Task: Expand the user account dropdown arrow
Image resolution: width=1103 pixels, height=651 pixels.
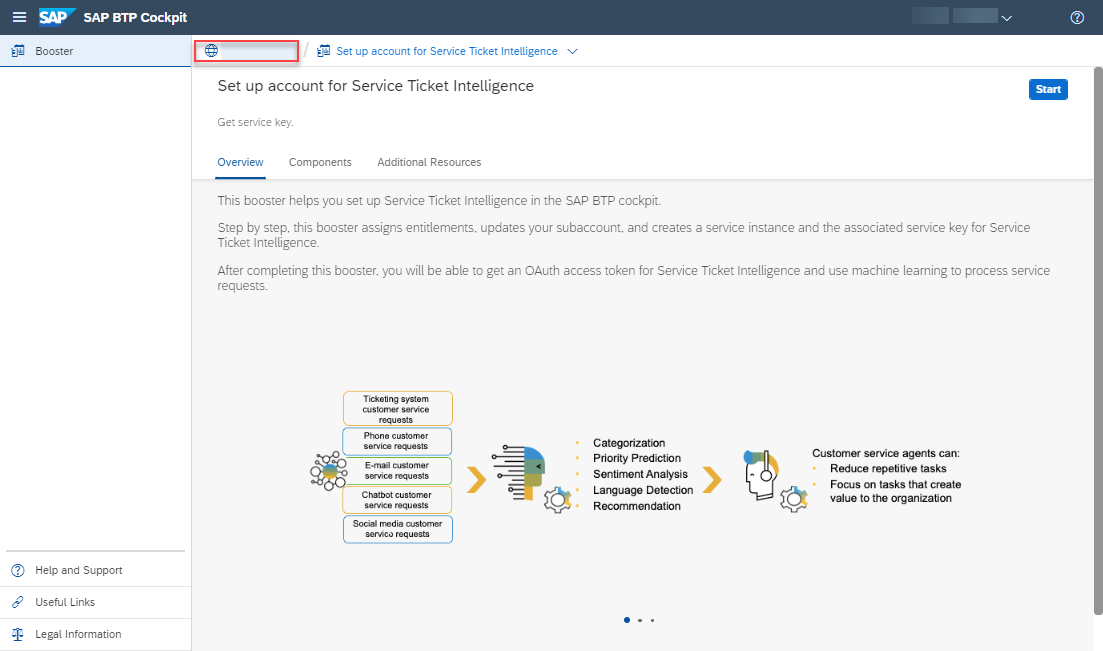Action: (x=1007, y=18)
